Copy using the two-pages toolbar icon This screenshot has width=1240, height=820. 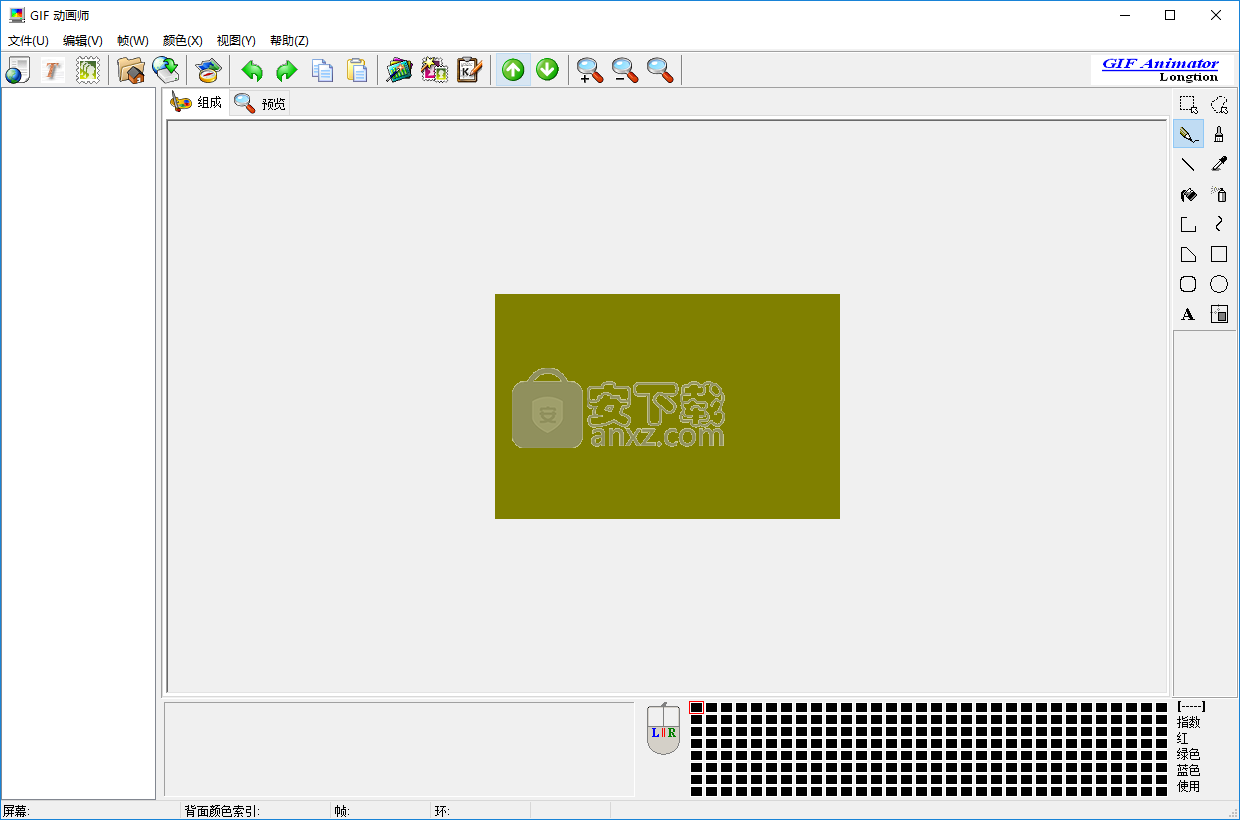point(322,70)
